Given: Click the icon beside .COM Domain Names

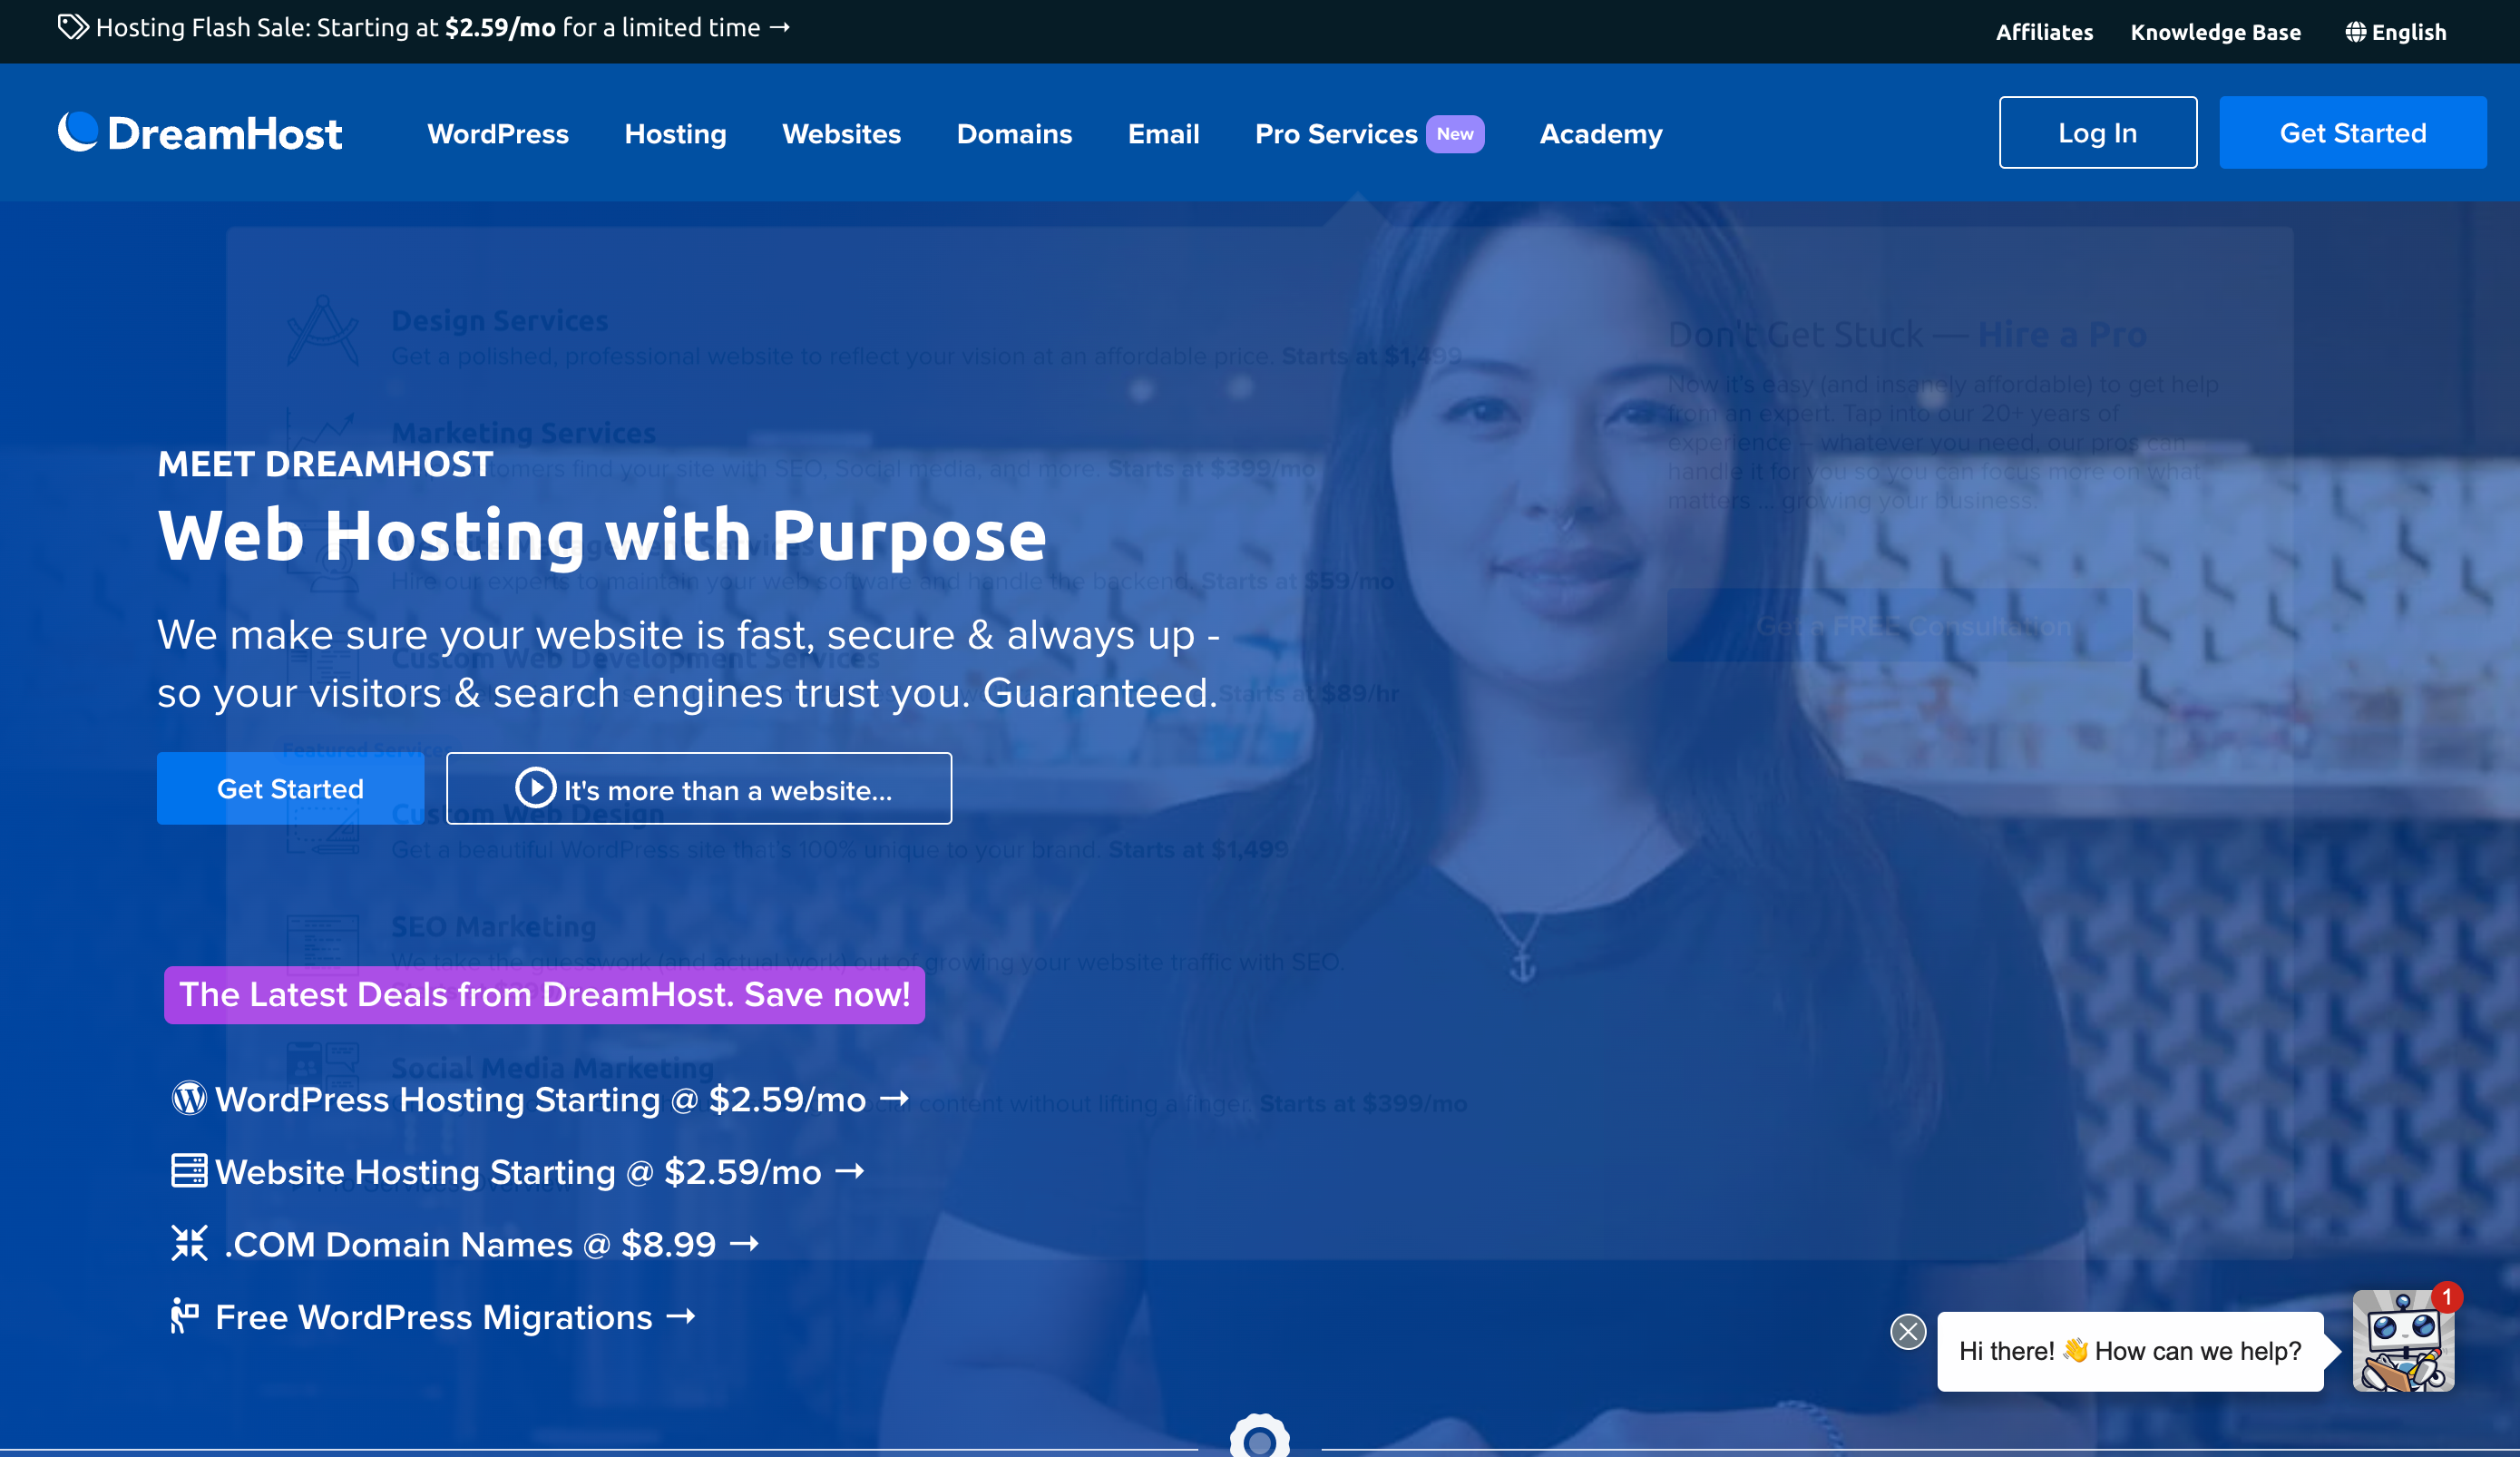Looking at the screenshot, I should pyautogui.click(x=189, y=1243).
